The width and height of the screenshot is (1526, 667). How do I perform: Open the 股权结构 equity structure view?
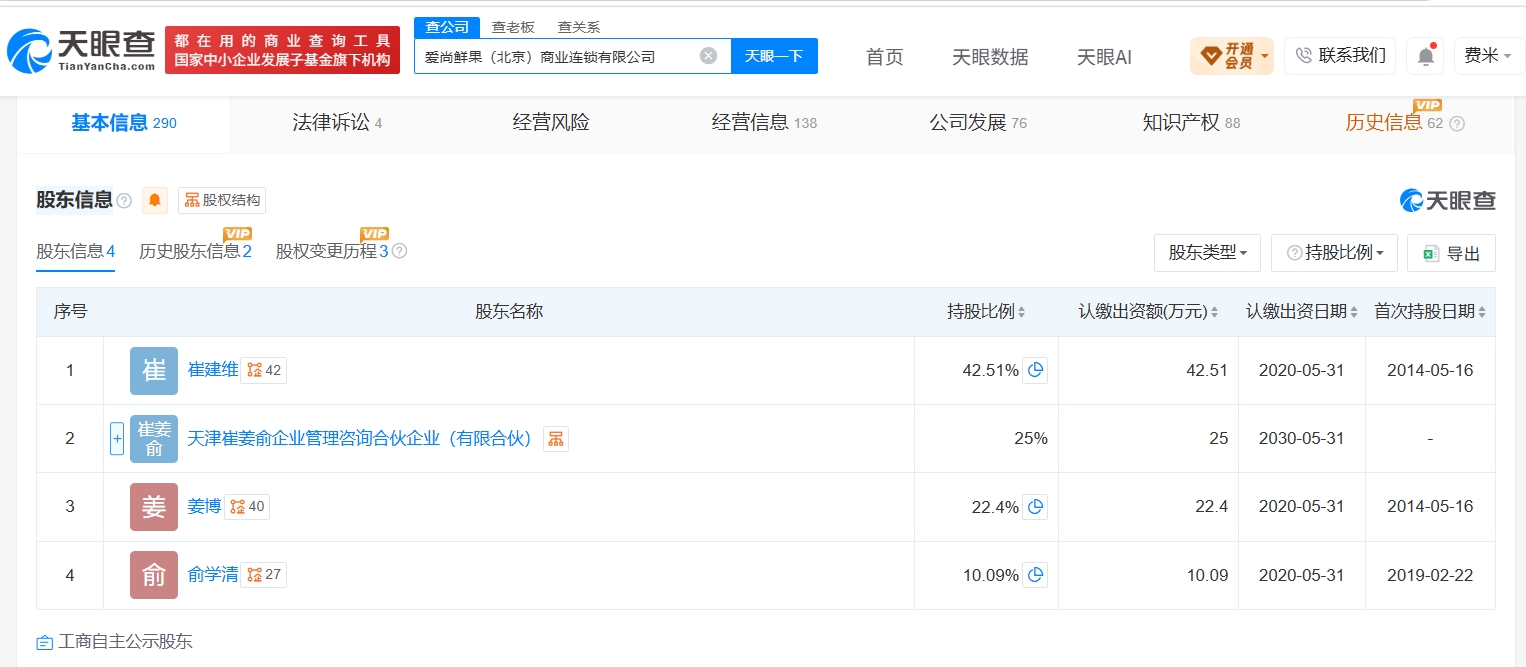[x=222, y=200]
